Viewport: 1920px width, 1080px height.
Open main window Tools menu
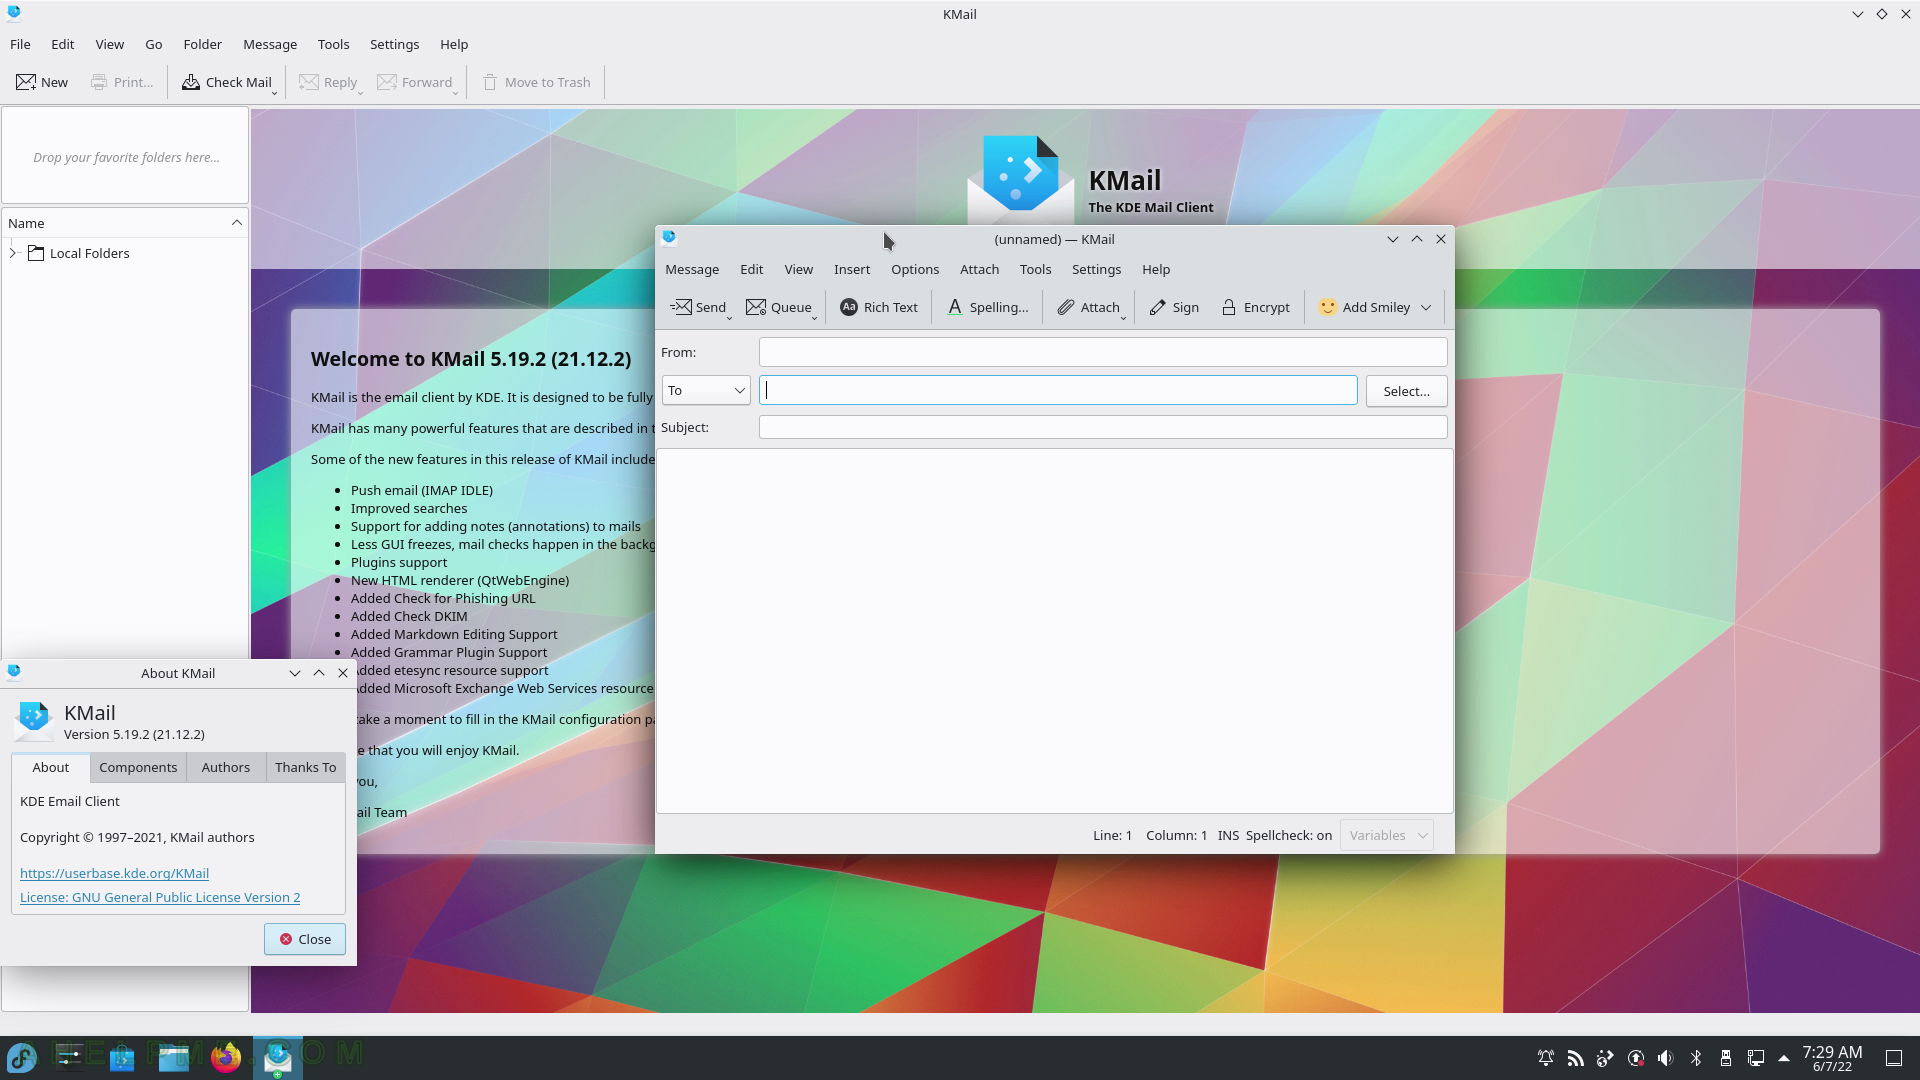click(x=333, y=44)
